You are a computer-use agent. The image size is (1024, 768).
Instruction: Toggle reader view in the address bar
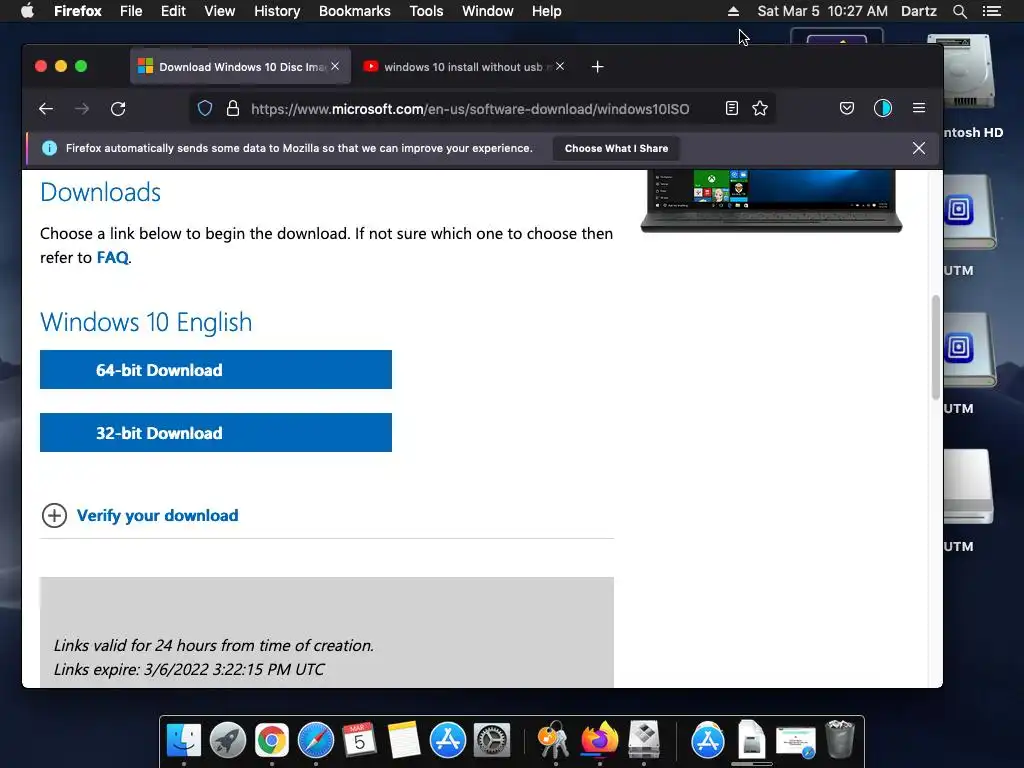click(731, 108)
